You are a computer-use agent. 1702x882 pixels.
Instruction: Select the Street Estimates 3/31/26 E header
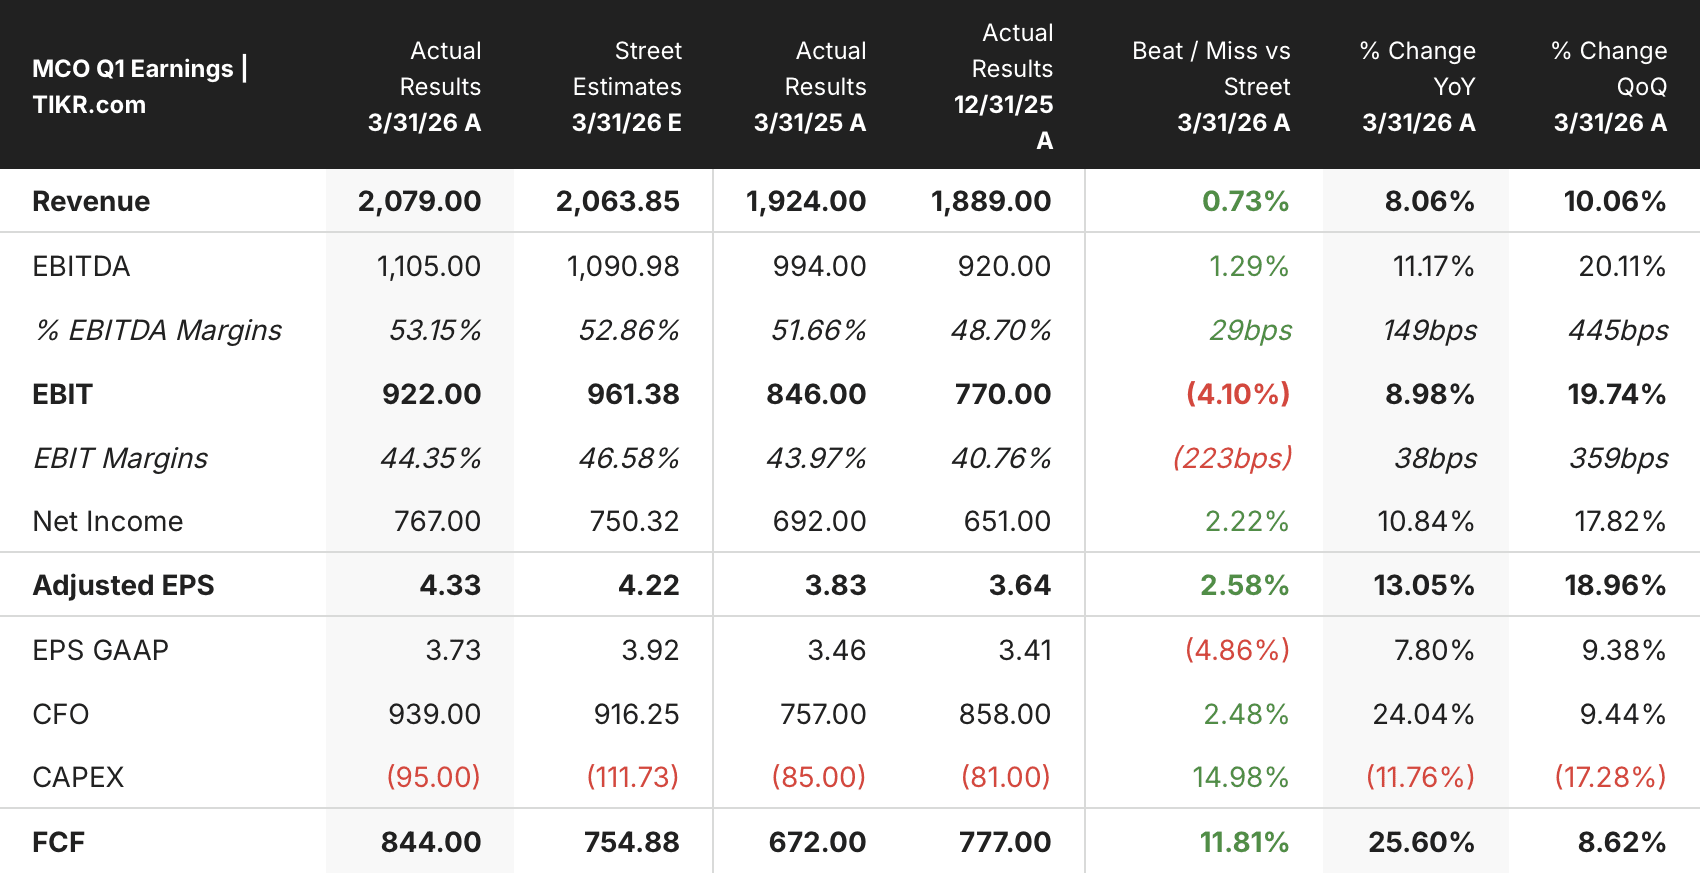click(x=627, y=86)
